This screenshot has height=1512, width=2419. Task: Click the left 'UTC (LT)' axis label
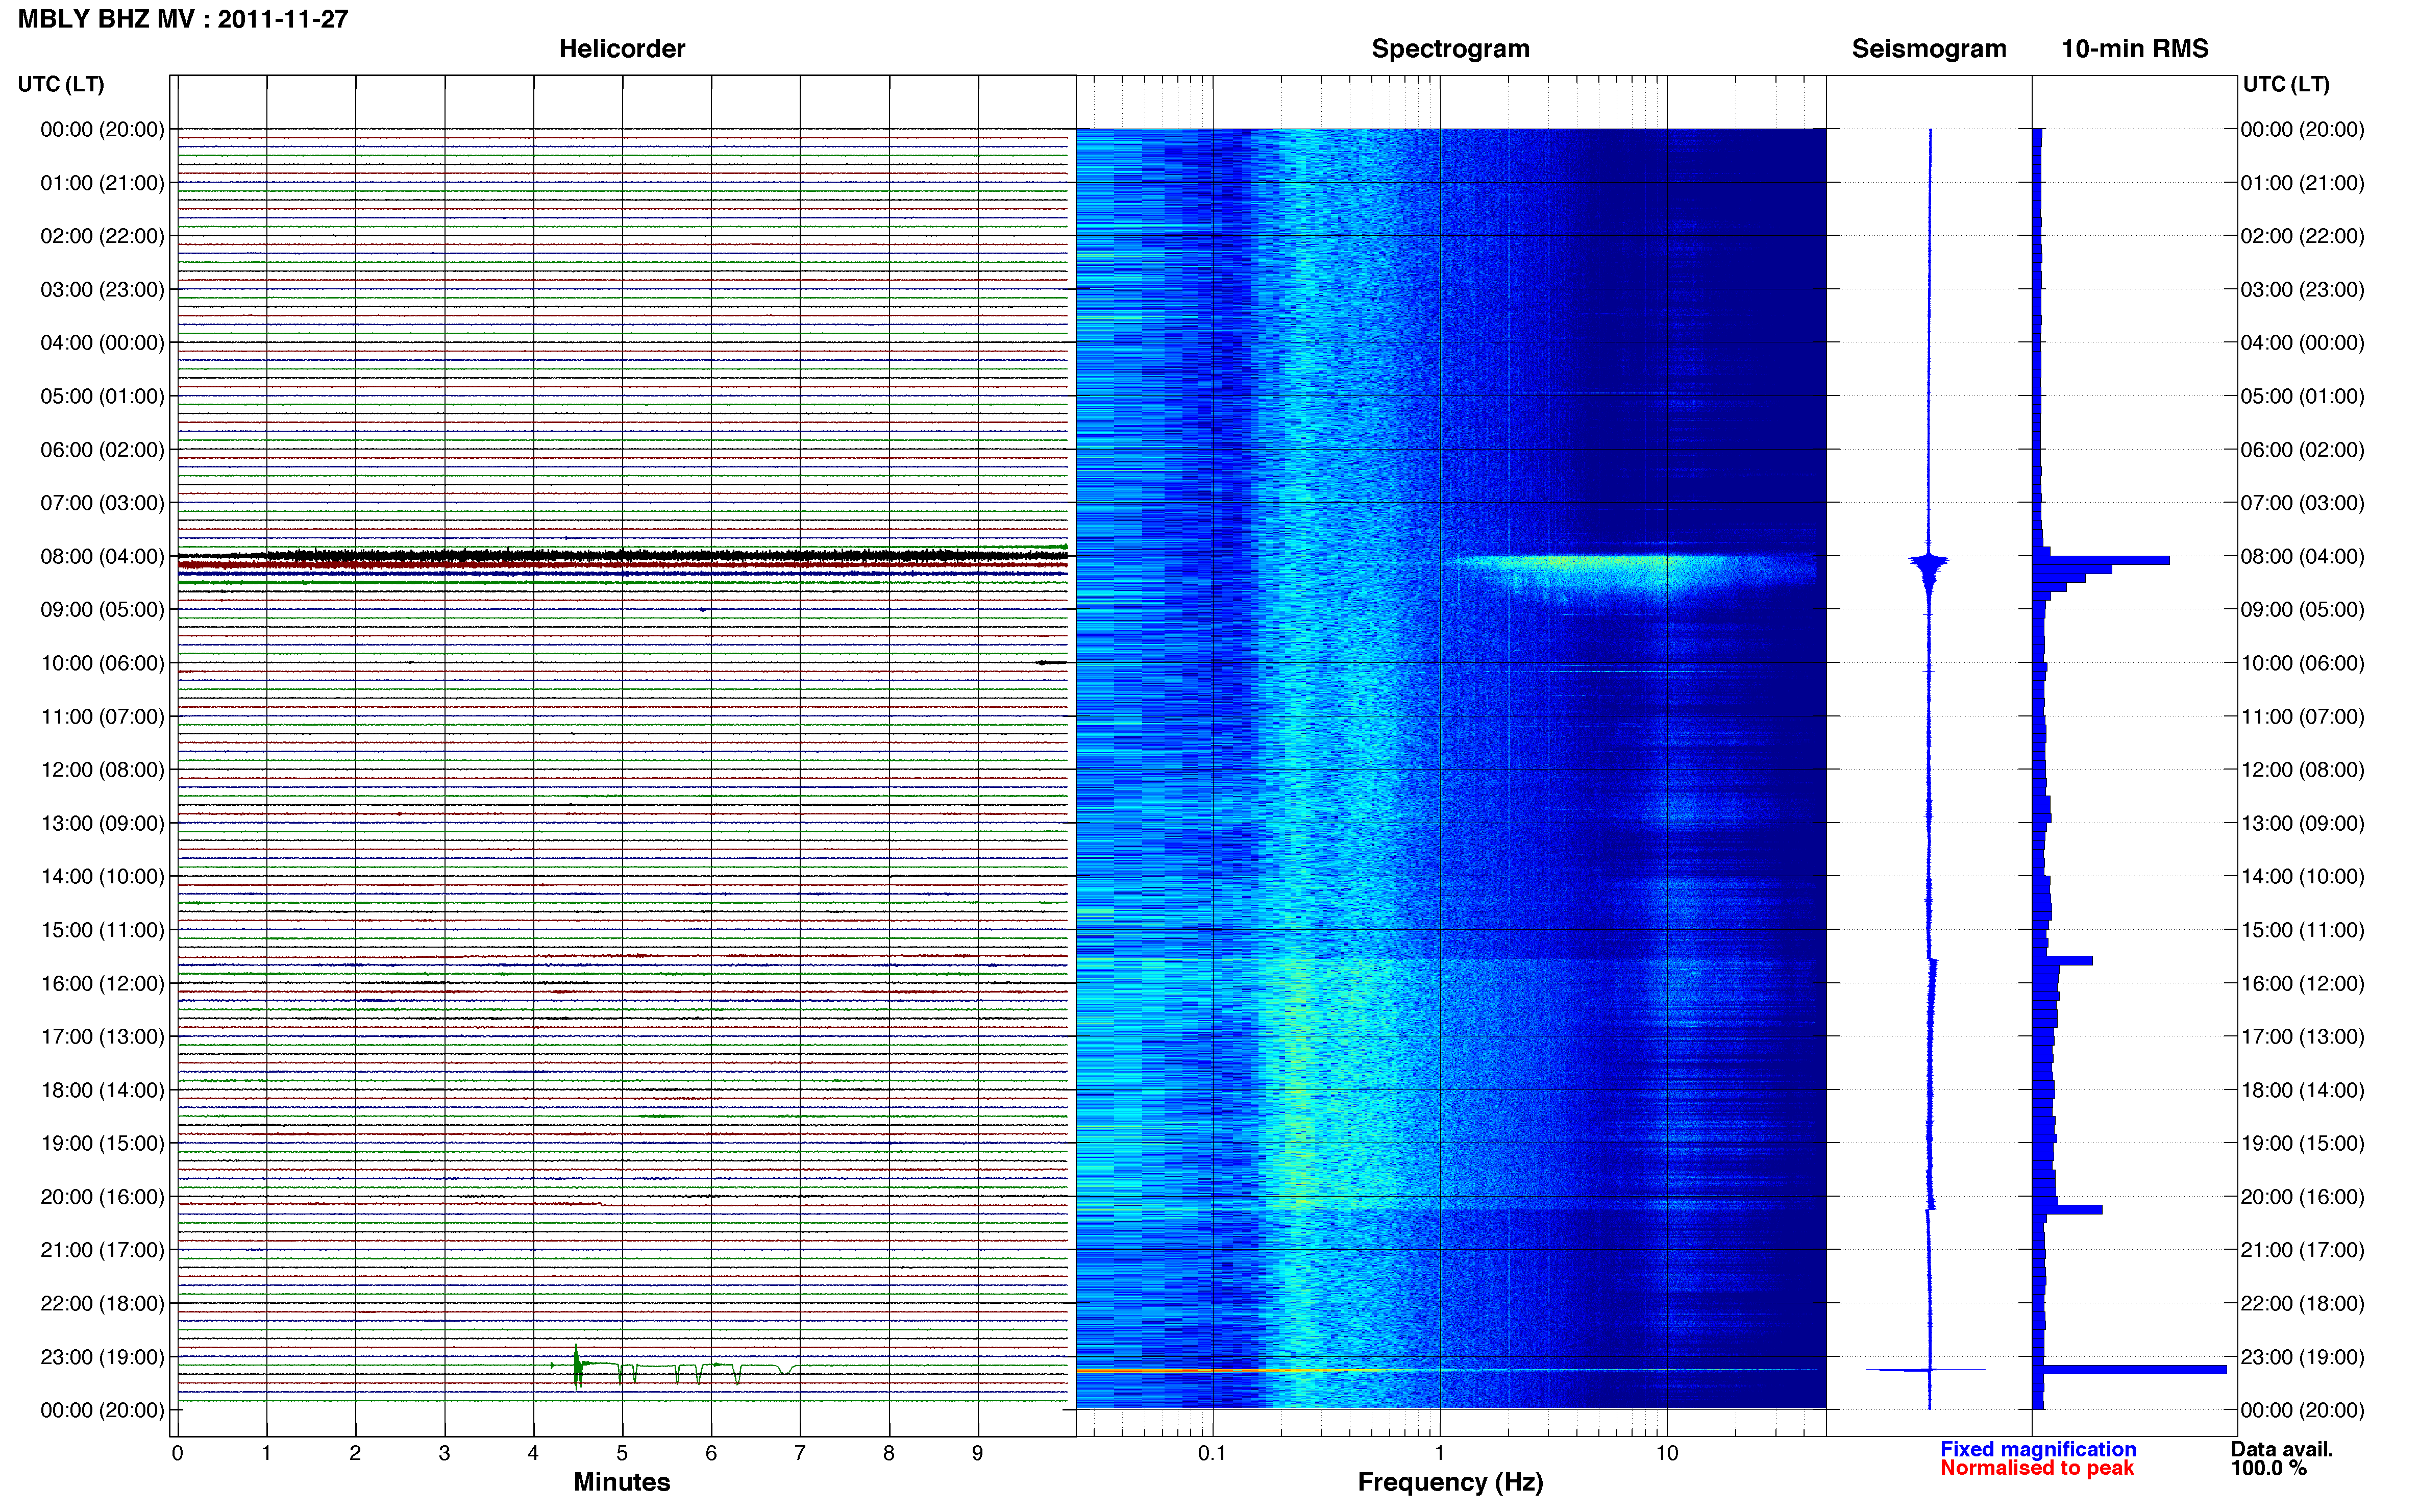[x=61, y=84]
